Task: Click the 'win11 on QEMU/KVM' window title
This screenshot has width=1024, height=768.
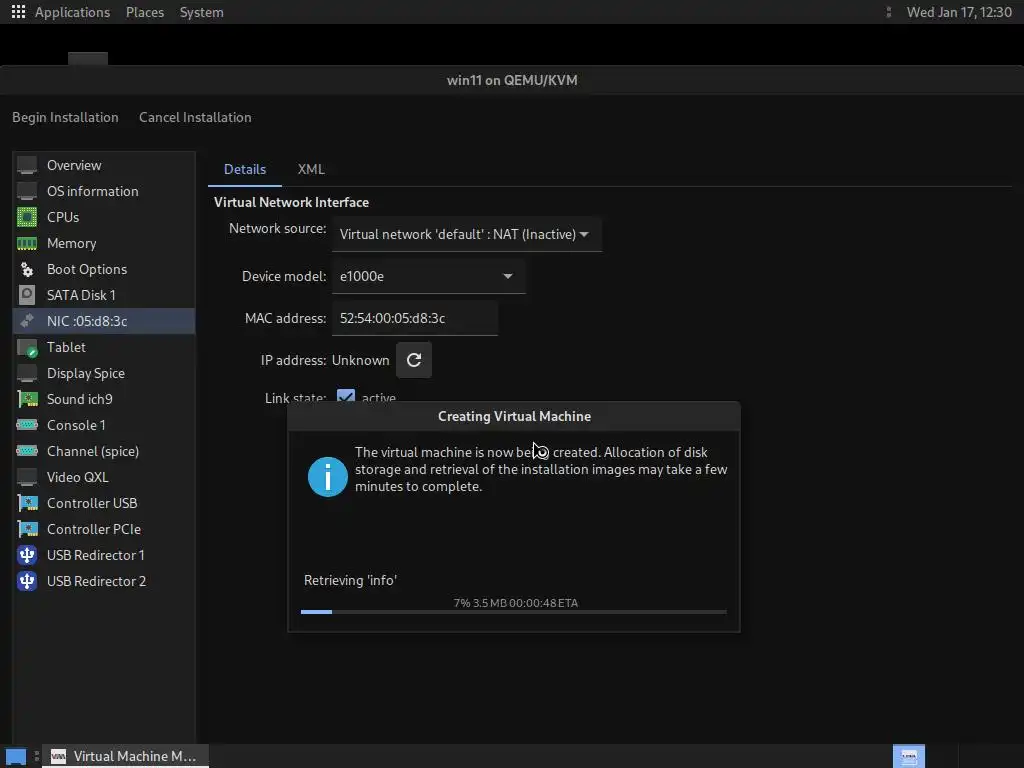Action: point(512,80)
